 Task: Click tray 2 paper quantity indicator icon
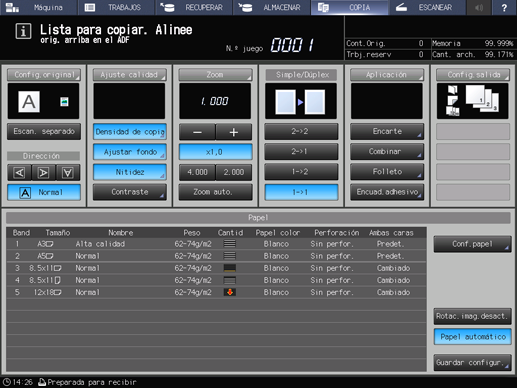point(230,256)
